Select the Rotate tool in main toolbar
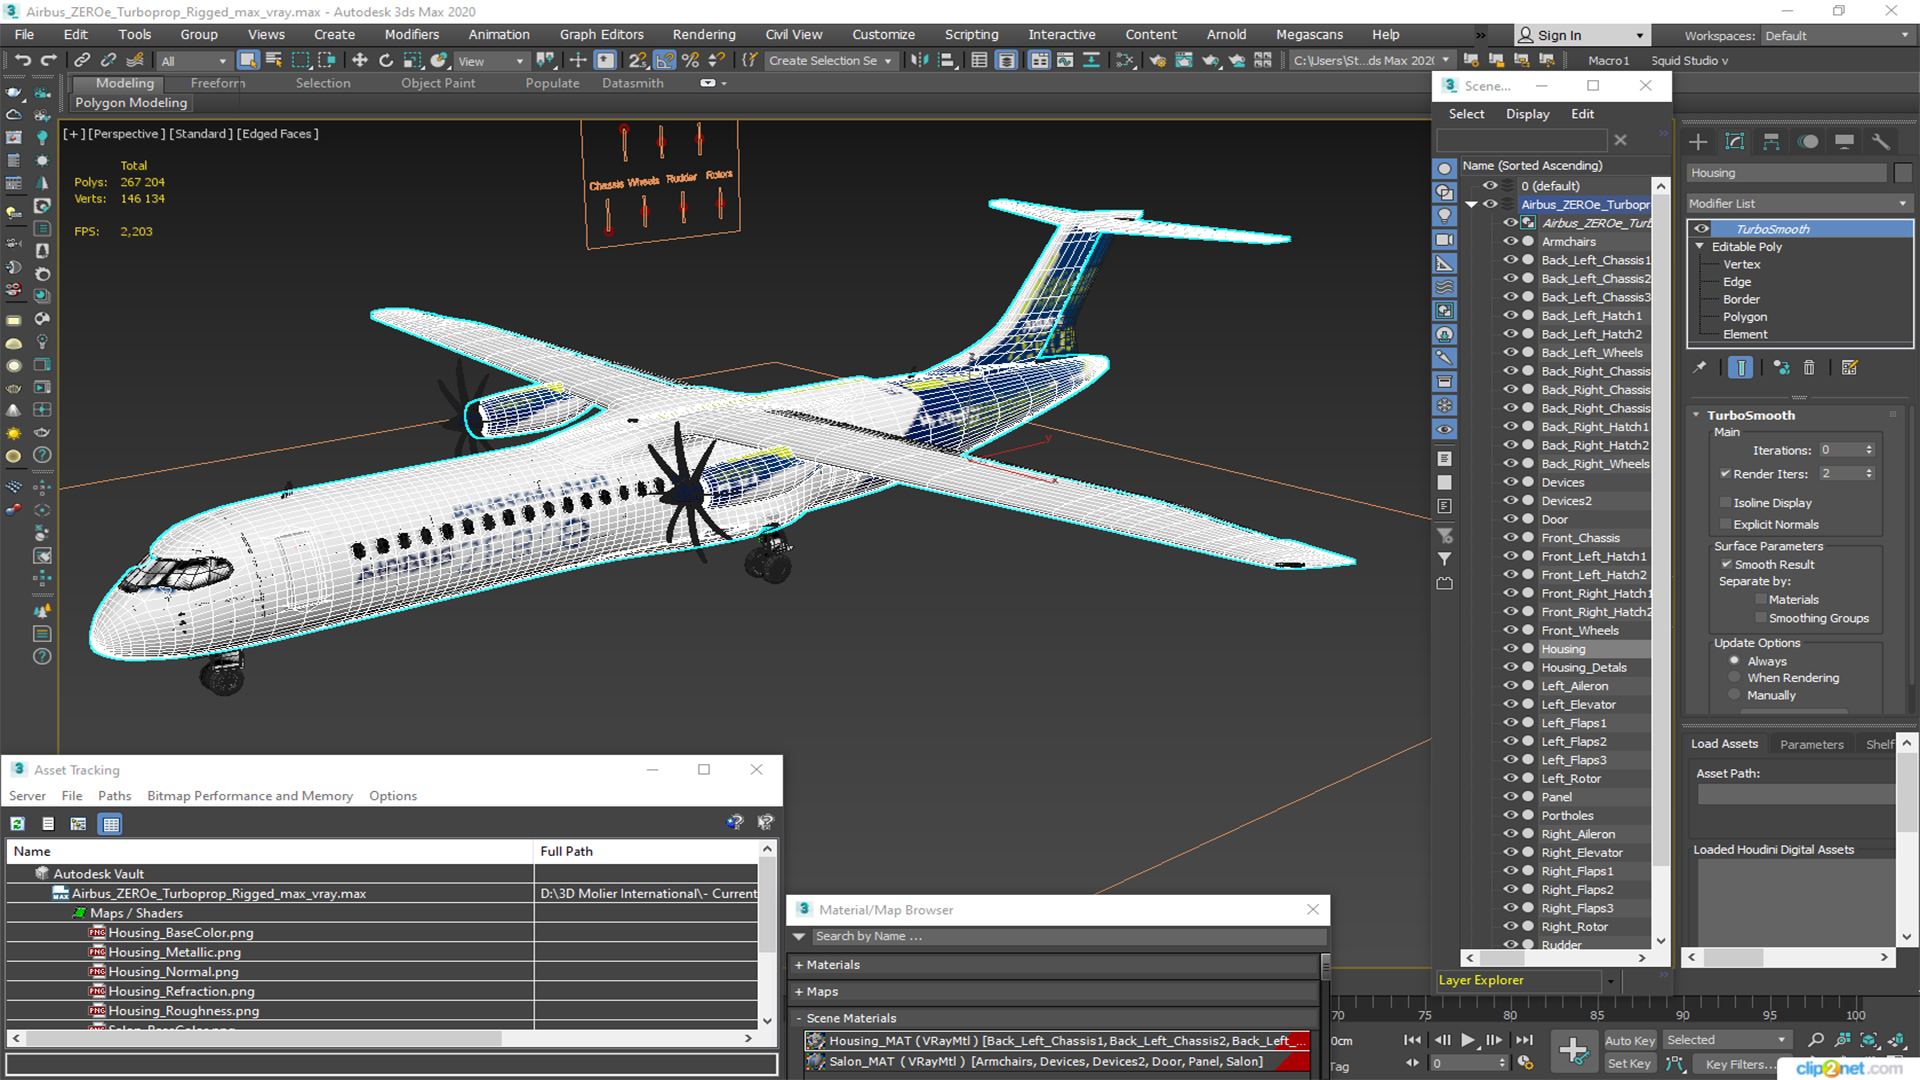This screenshot has width=1920, height=1080. pos(386,61)
